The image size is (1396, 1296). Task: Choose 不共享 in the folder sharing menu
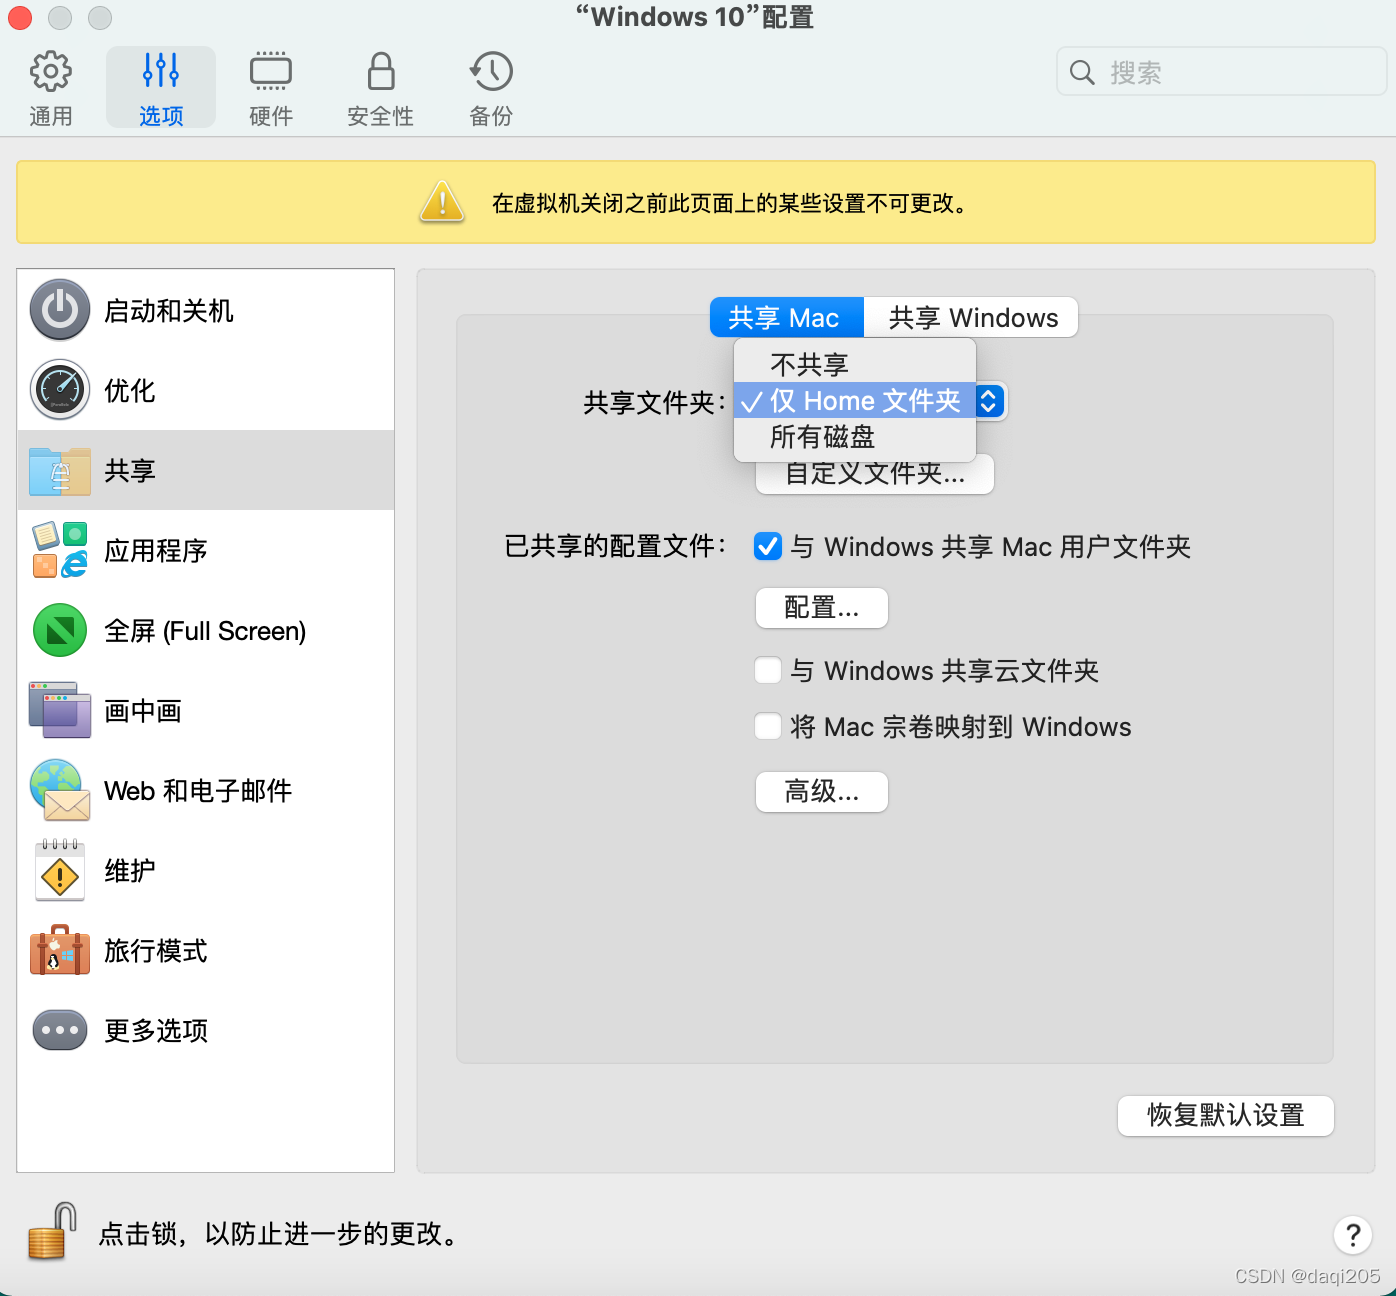click(x=855, y=365)
